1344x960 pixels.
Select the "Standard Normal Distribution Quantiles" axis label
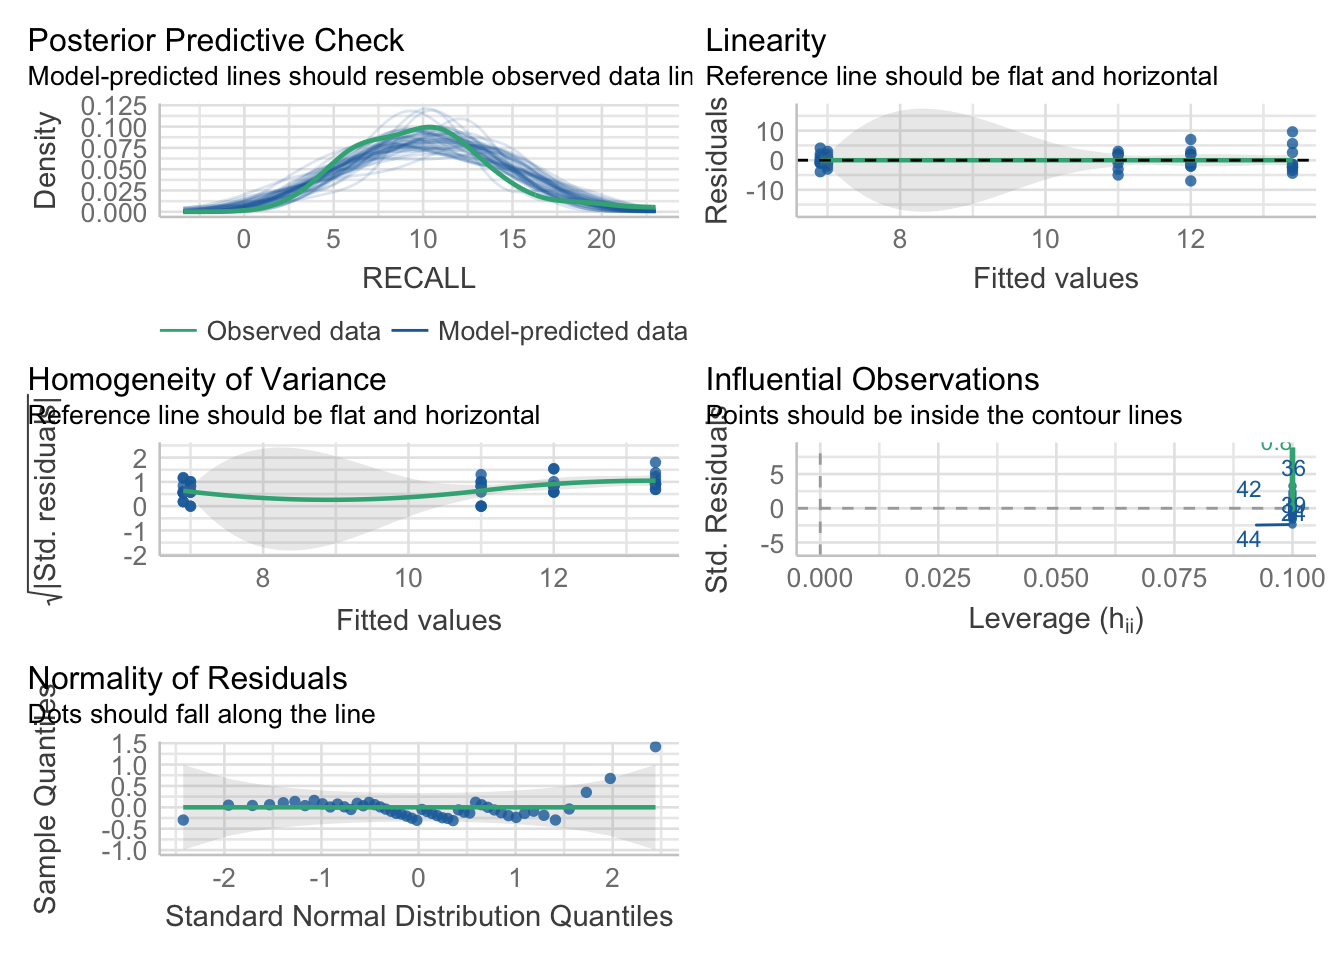click(418, 917)
